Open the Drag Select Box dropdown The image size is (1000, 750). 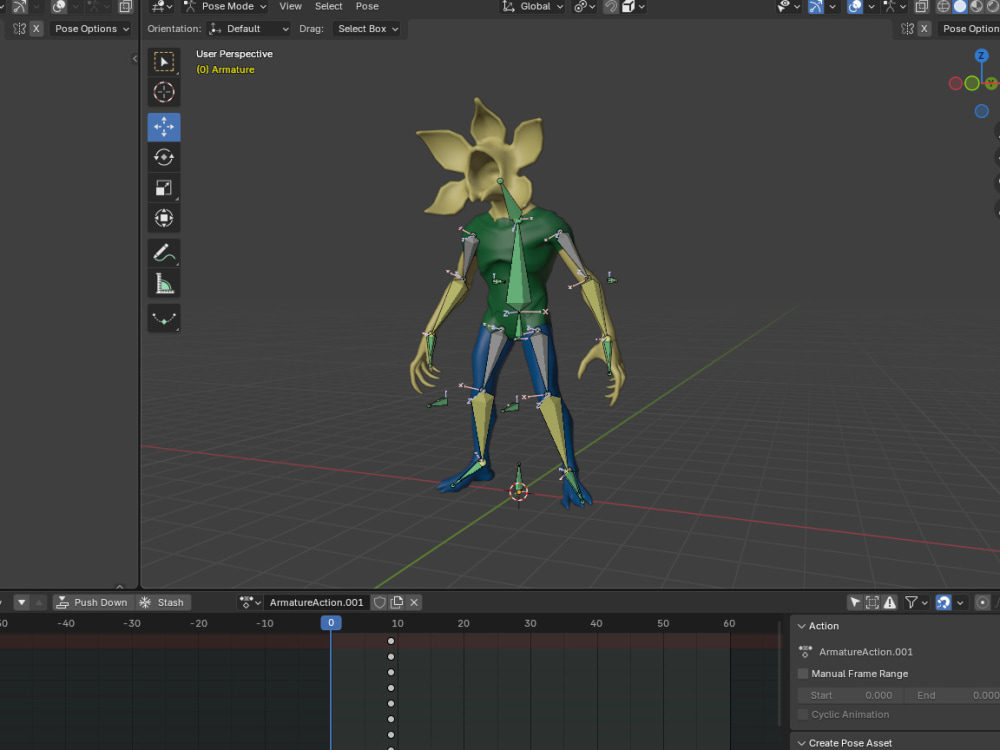[367, 29]
